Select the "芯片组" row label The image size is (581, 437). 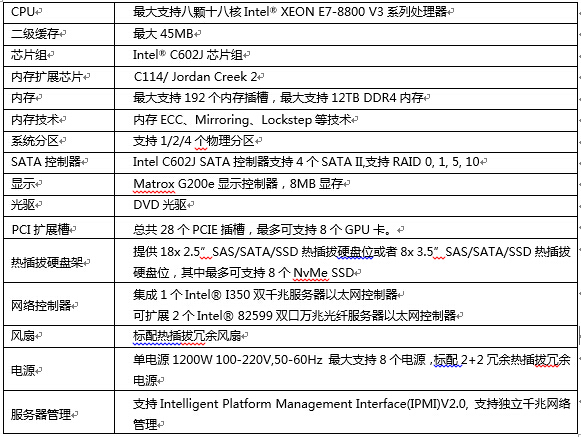click(x=29, y=55)
